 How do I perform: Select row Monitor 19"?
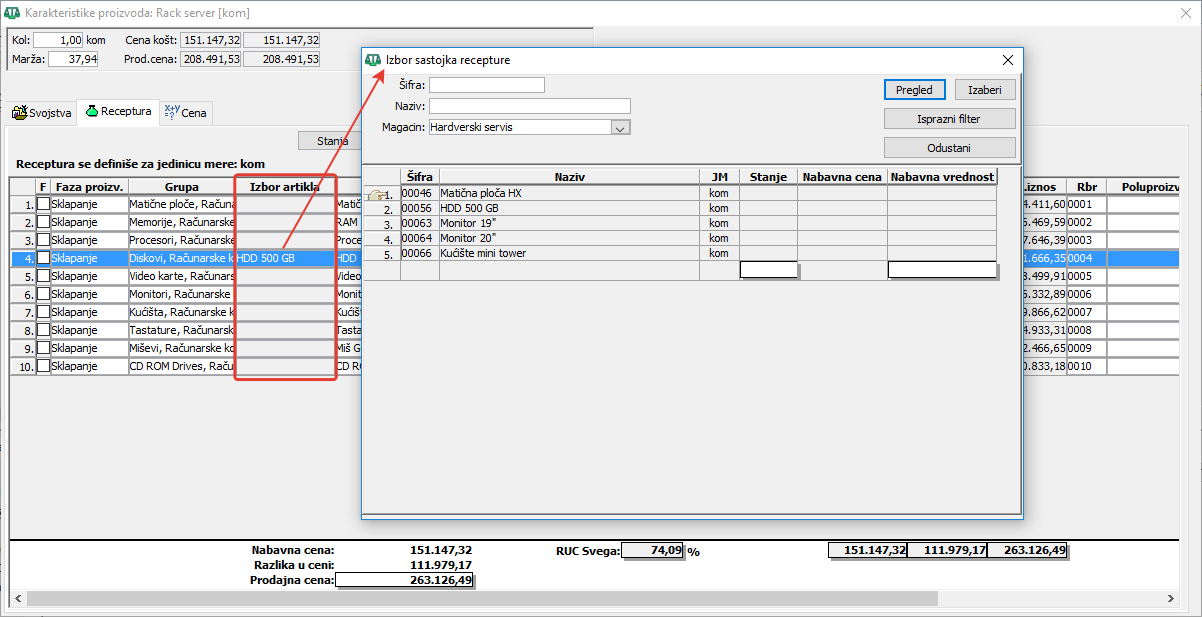(x=680, y=223)
